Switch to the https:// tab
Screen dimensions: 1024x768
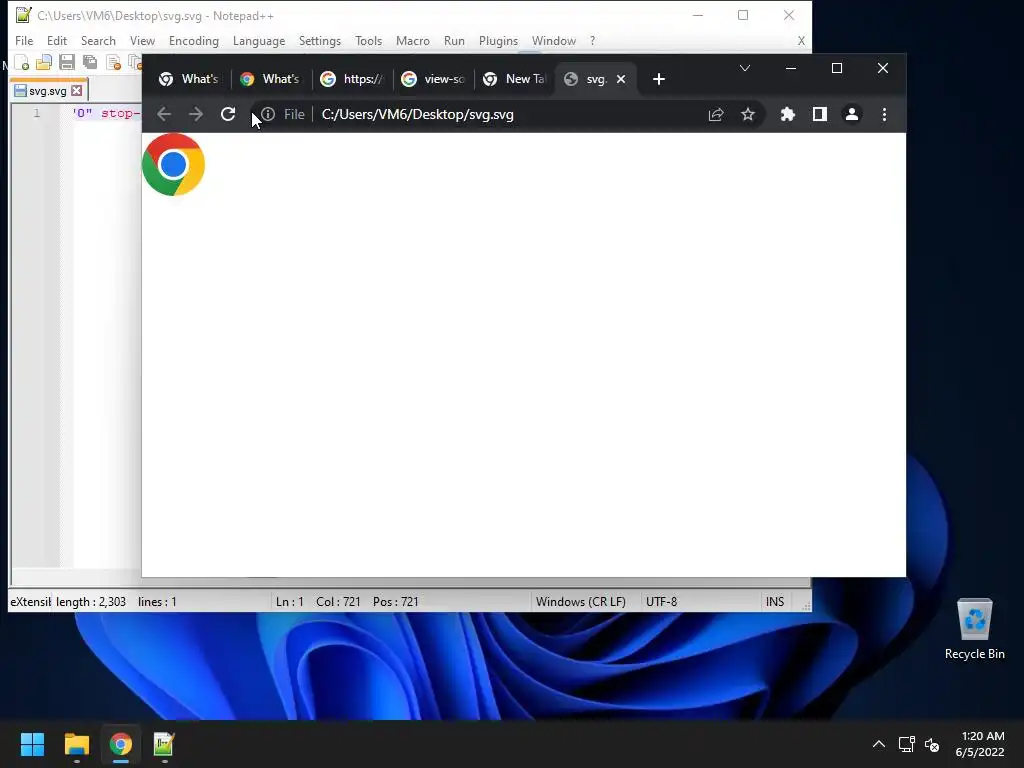click(x=352, y=79)
